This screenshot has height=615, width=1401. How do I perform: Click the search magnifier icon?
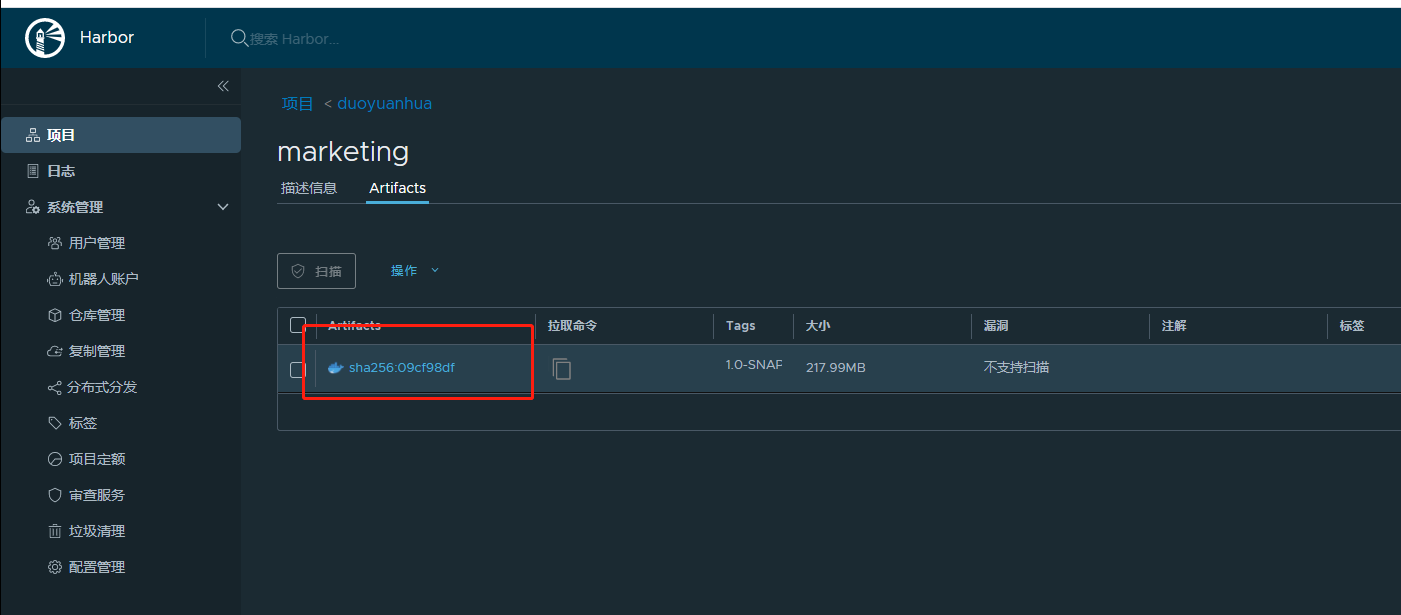click(x=239, y=38)
